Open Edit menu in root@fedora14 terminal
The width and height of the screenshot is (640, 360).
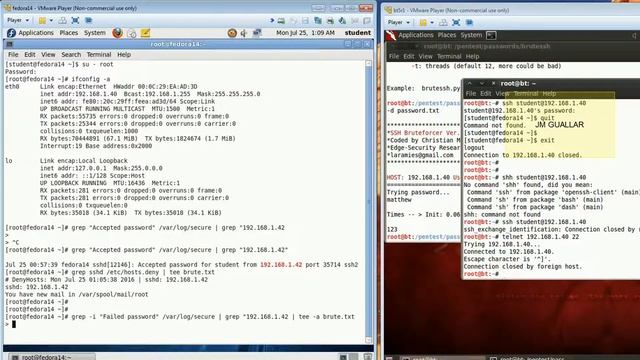tap(29, 54)
